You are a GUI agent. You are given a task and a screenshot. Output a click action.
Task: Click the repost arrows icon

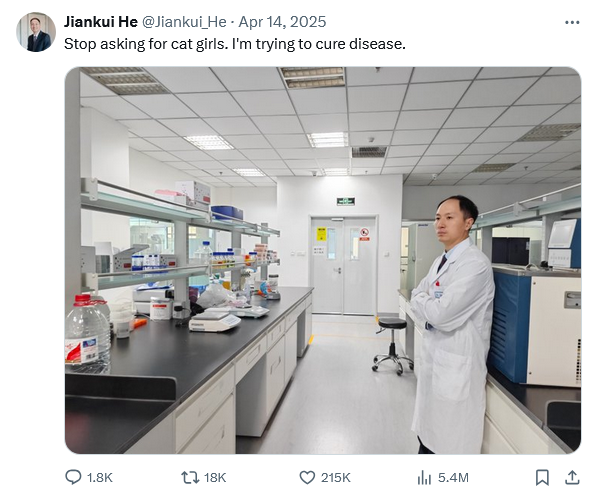point(190,477)
